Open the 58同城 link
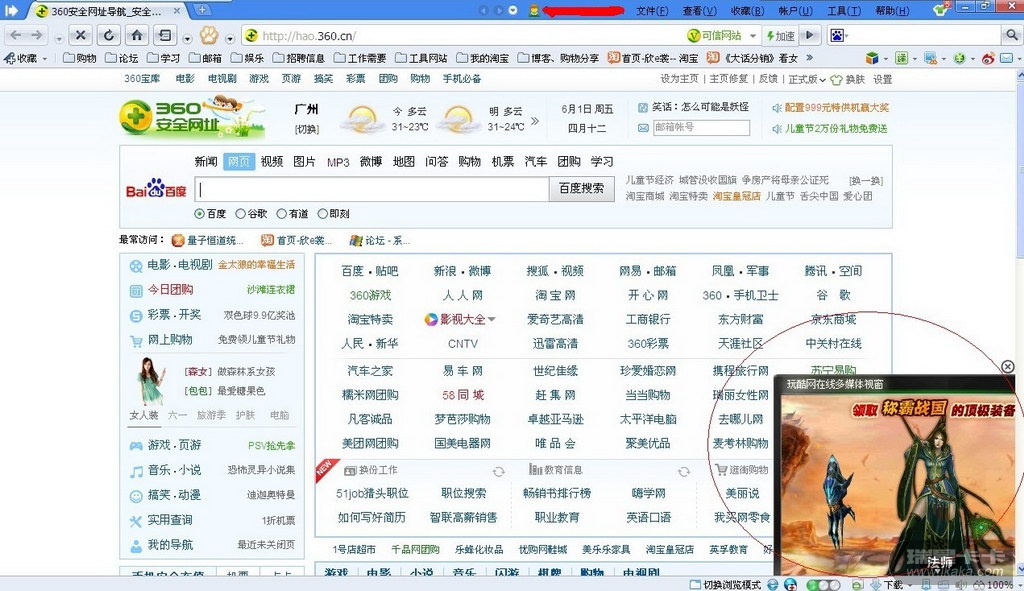 coord(462,395)
